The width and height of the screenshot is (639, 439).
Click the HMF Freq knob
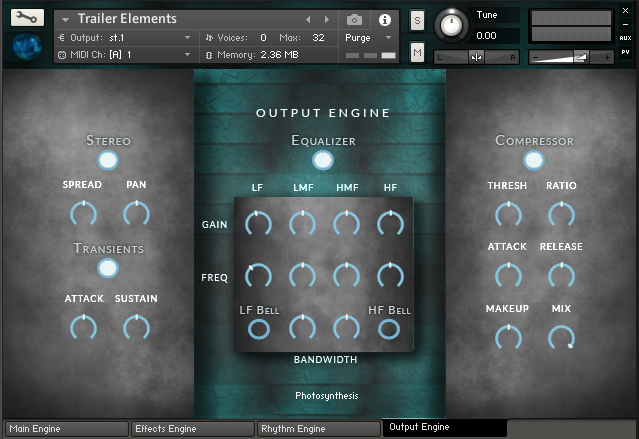(x=346, y=276)
